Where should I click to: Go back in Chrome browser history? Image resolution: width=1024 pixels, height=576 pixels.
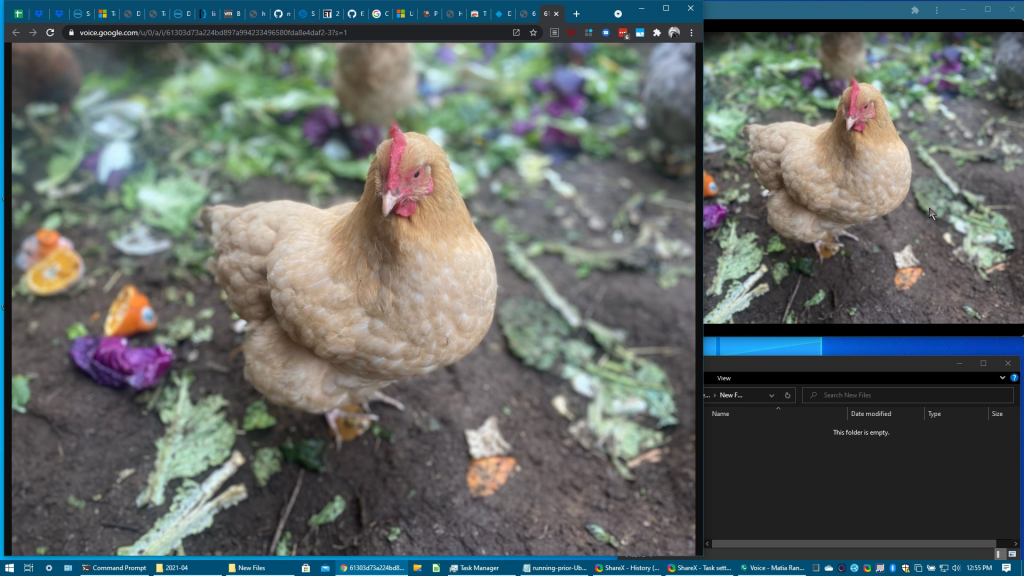click(16, 32)
